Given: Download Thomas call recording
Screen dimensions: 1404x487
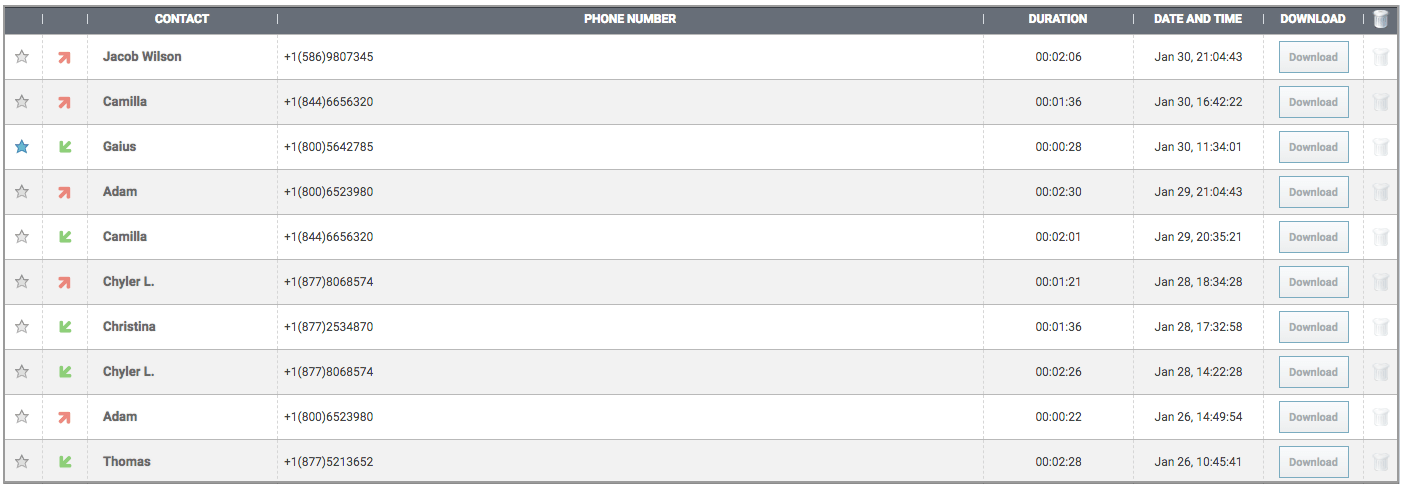Looking at the screenshot, I should point(1313,462).
